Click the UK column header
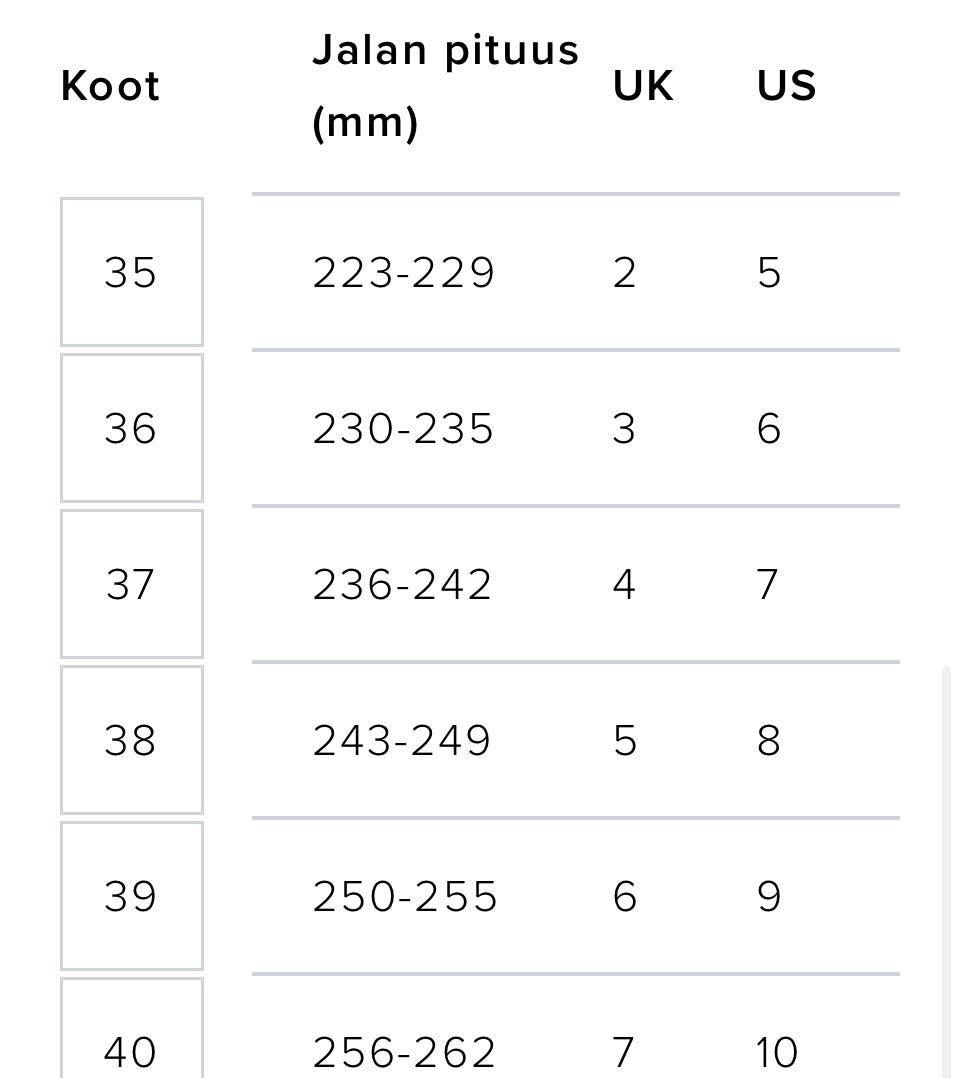960x1078 pixels. (x=643, y=86)
